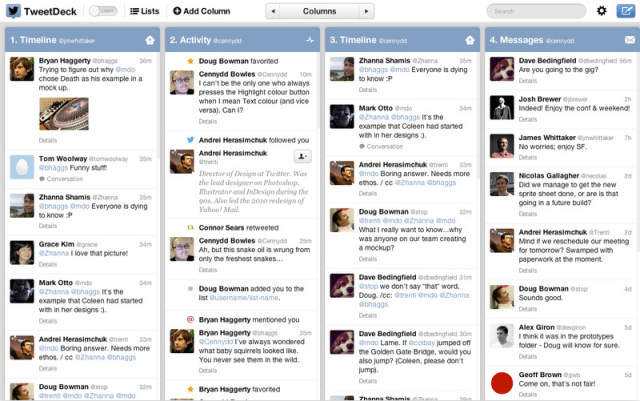Open Details under Andrei Herasimchuk's rescheduling message
This screenshot has width=640, height=401.
(528, 270)
